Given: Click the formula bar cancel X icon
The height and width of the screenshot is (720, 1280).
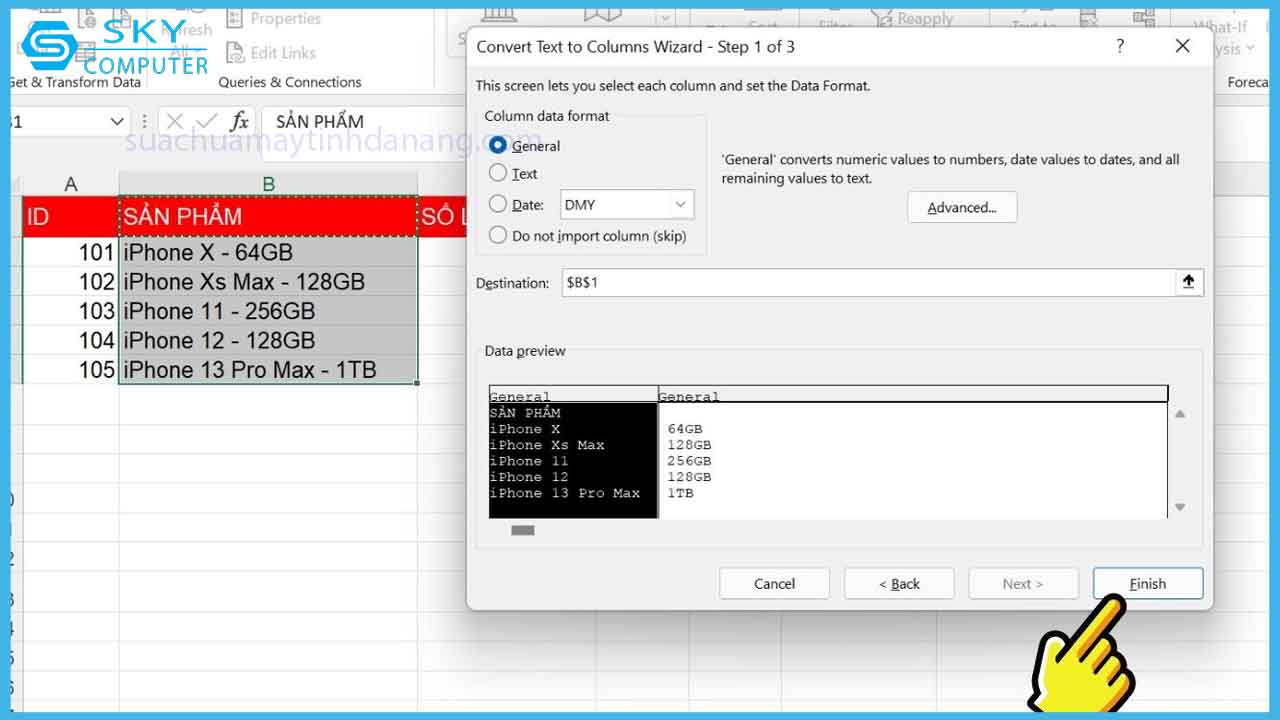Looking at the screenshot, I should 175,122.
